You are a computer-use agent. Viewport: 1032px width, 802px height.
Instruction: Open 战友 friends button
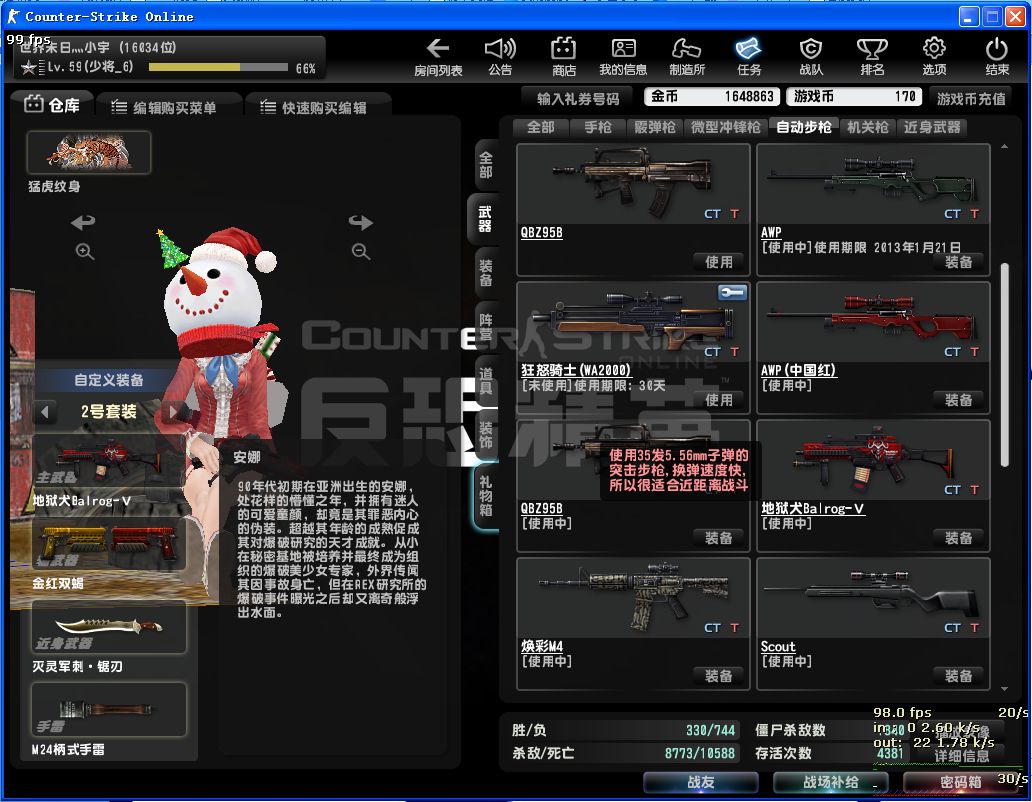click(700, 782)
